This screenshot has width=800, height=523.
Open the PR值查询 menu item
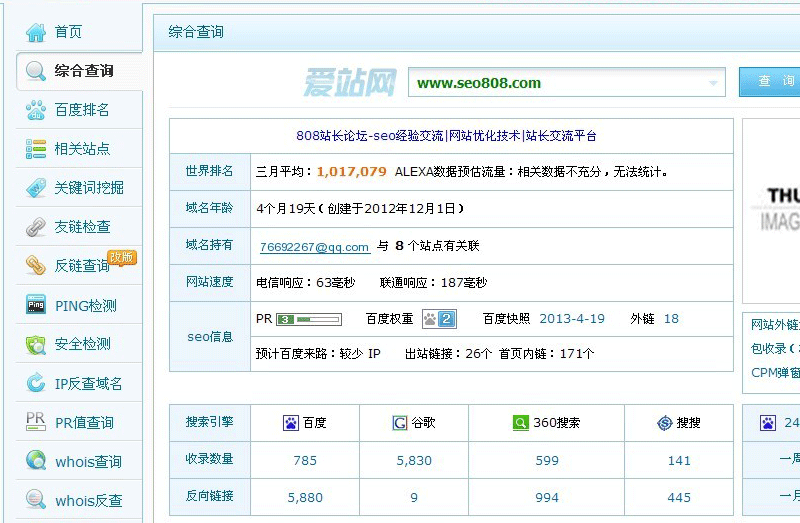84,423
